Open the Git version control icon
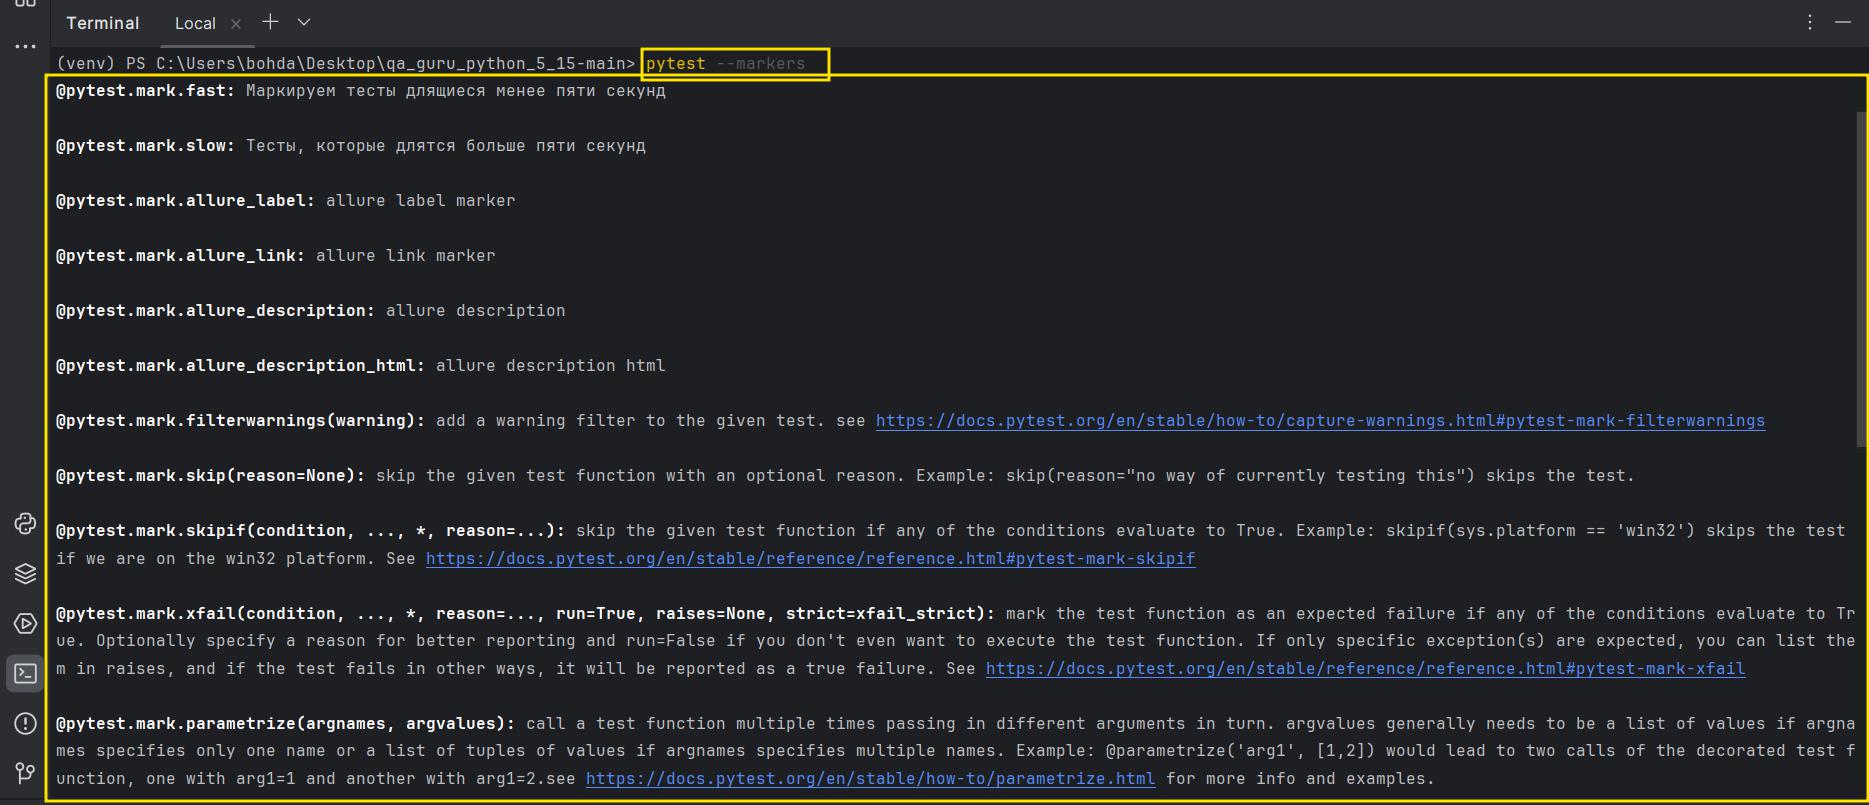 25,773
